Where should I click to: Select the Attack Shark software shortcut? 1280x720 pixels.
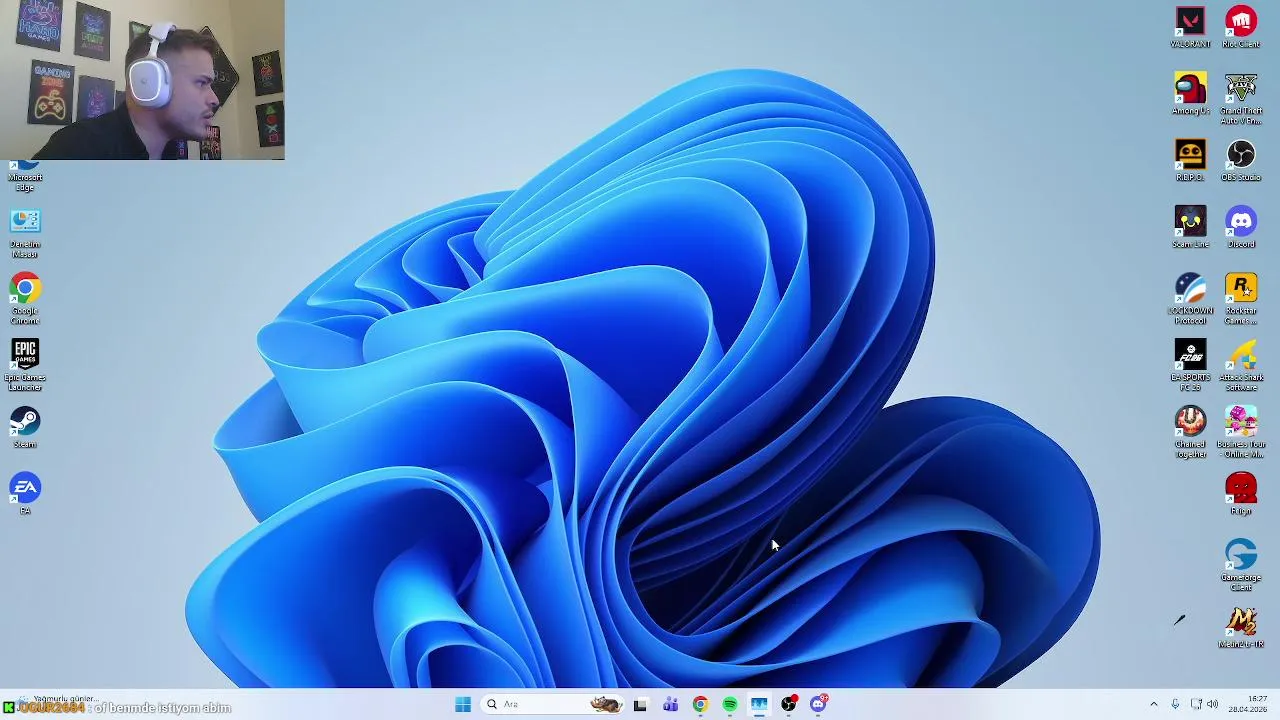coord(1241,366)
